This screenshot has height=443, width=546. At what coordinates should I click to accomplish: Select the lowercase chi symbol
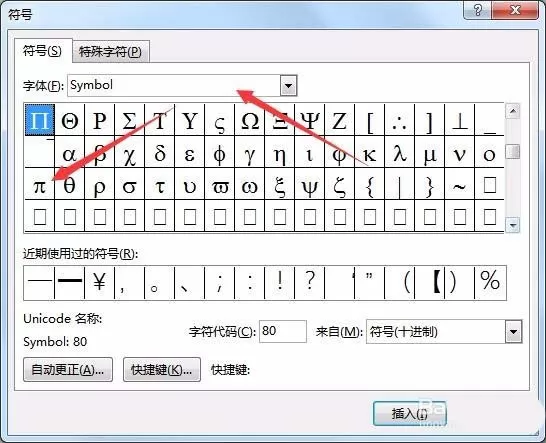130,152
